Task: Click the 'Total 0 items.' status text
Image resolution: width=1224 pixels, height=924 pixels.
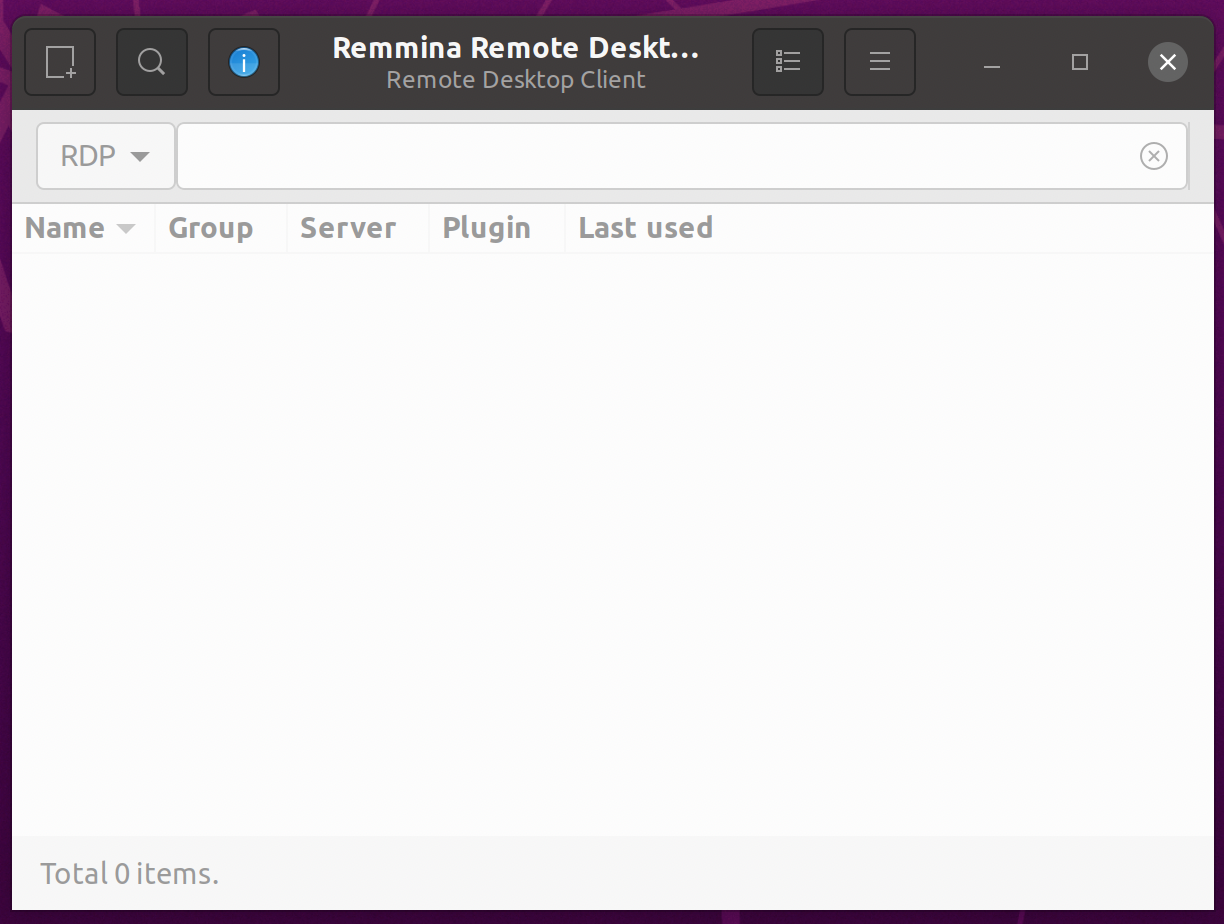Action: pyautogui.click(x=129, y=874)
